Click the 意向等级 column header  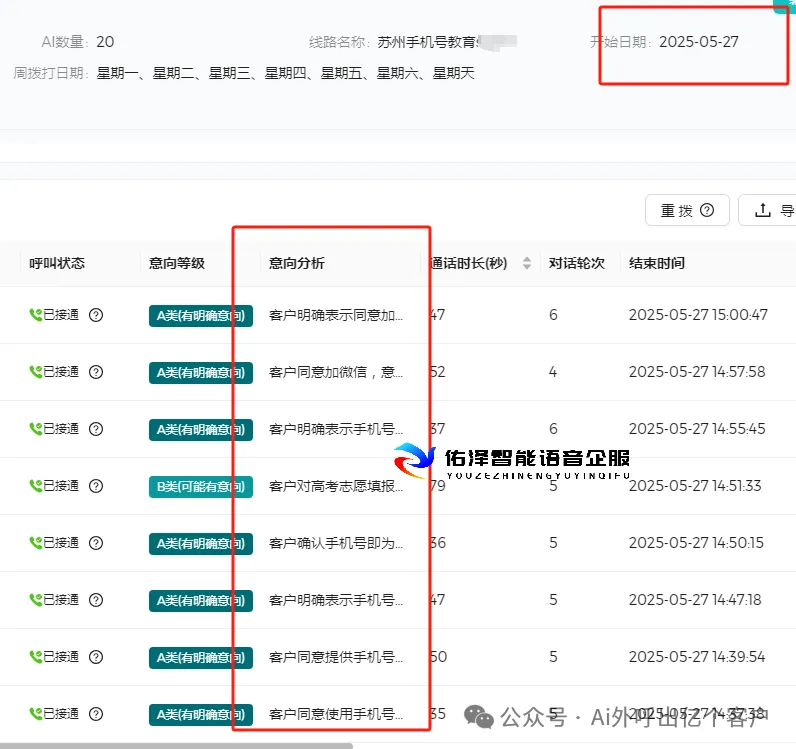coord(177,263)
